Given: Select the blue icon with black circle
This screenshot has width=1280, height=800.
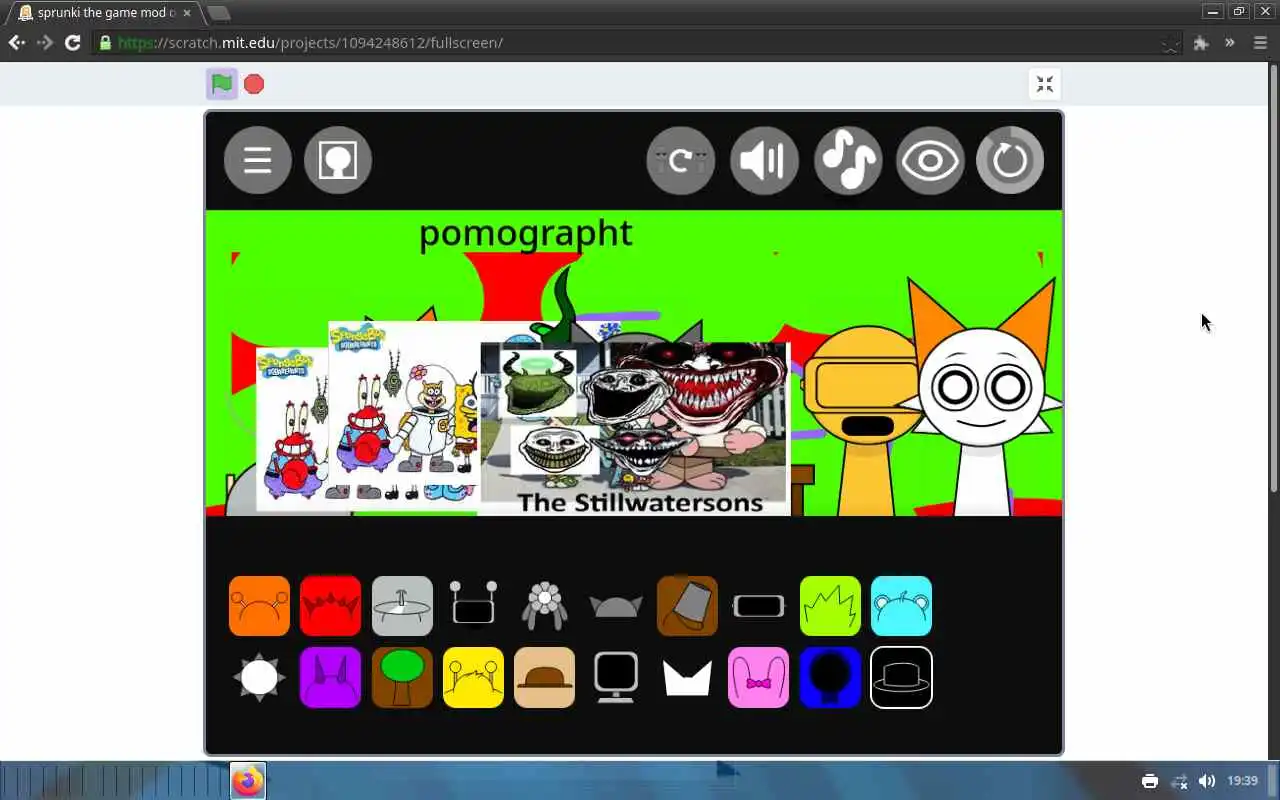Looking at the screenshot, I should tap(830, 677).
